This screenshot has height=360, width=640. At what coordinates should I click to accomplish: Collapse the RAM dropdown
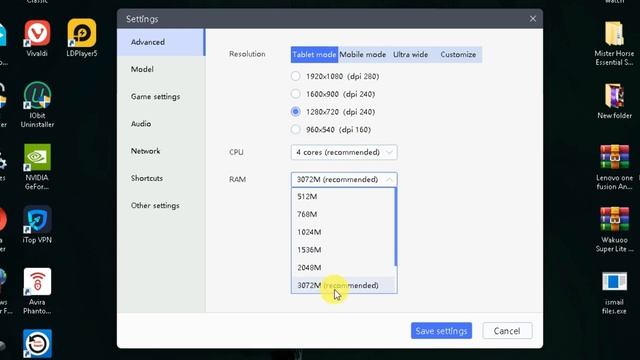point(344,179)
